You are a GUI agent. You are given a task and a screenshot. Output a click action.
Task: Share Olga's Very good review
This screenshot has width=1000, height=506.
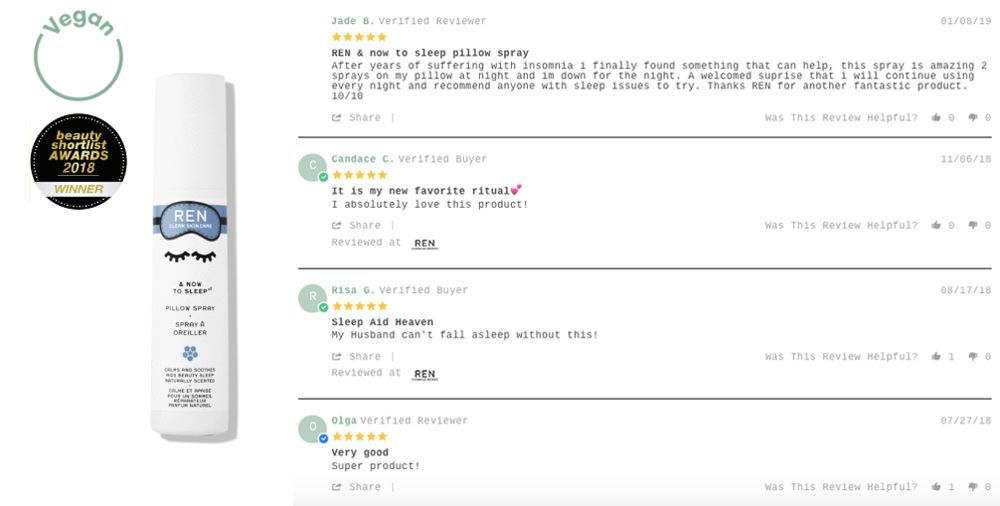click(x=357, y=487)
